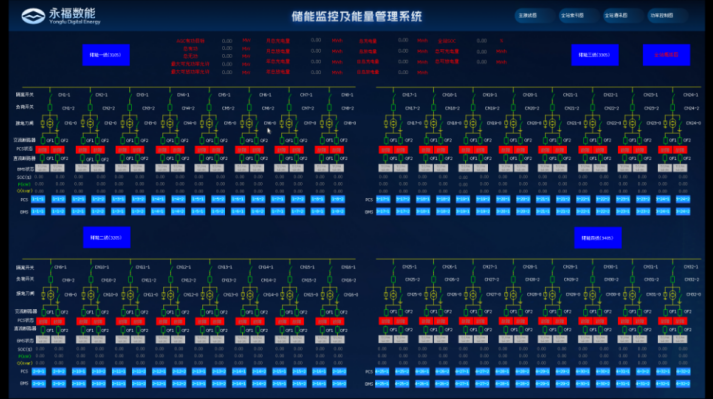Open PCS 1-1-1 detail box
The image size is (713, 399).
point(38,199)
